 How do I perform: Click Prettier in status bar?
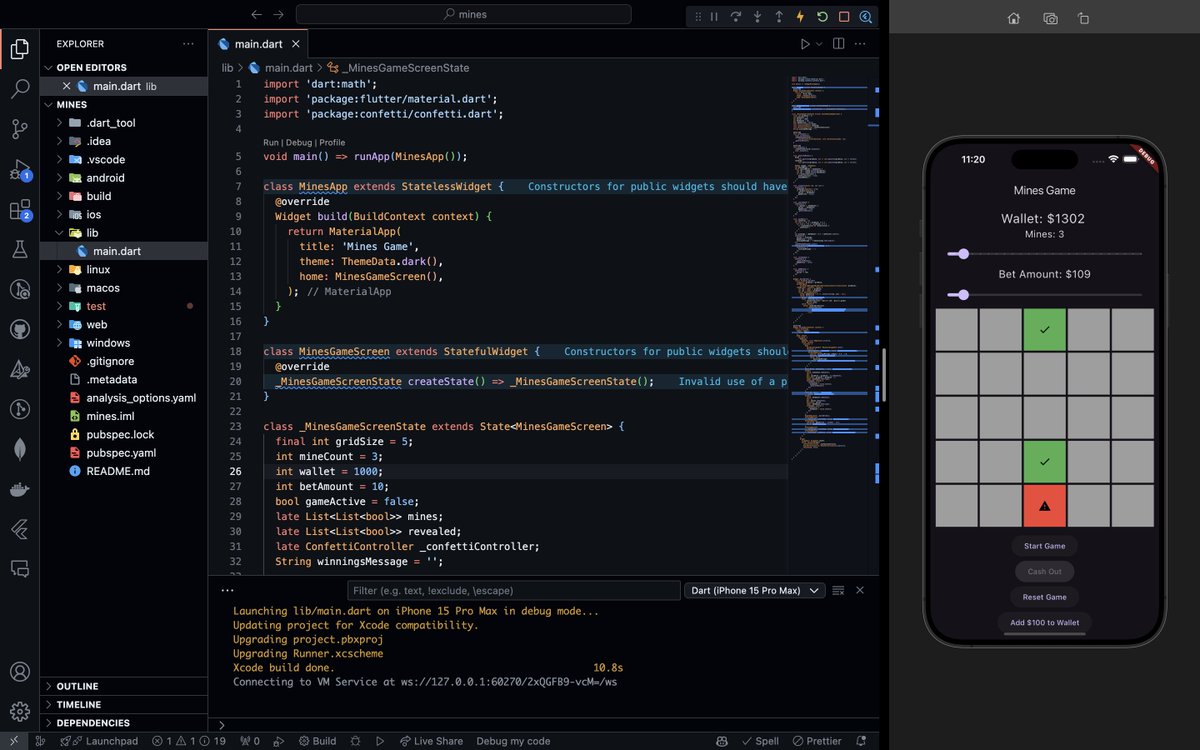(x=816, y=741)
